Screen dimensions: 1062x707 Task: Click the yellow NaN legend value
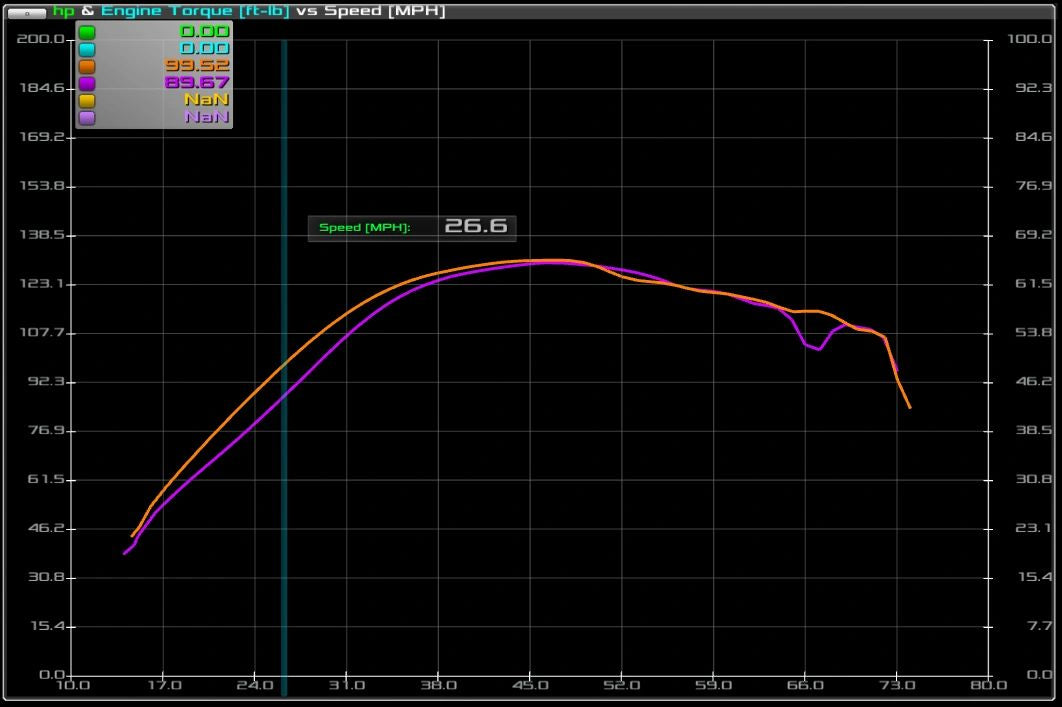pyautogui.click(x=206, y=100)
